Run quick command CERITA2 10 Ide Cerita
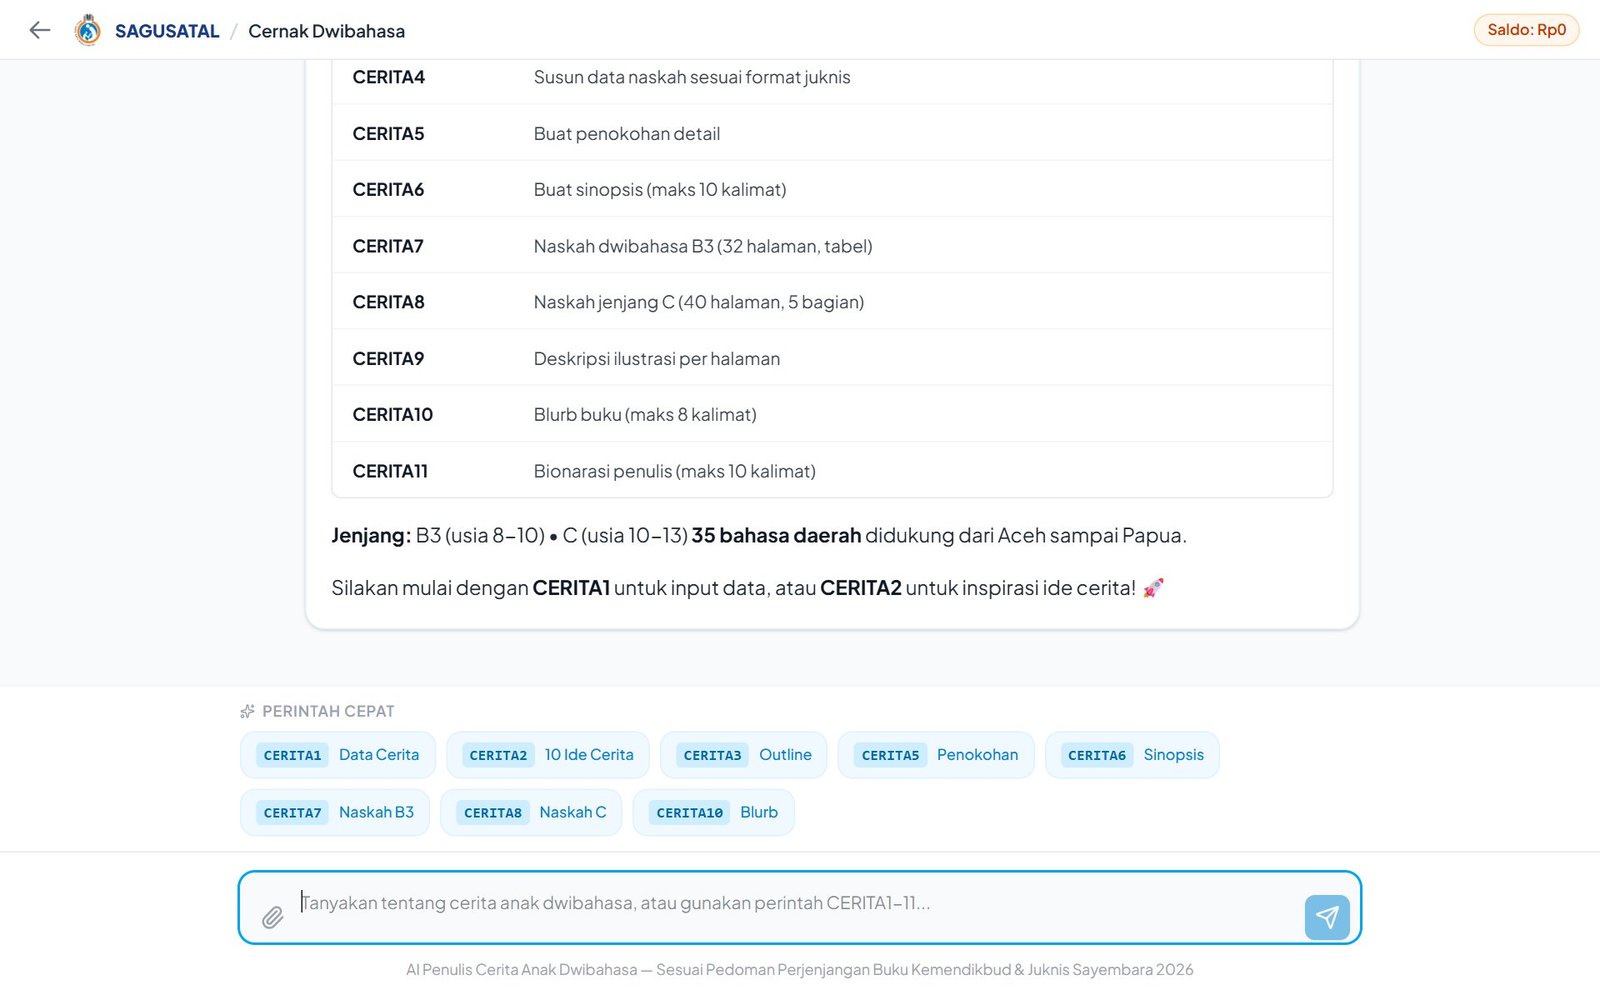This screenshot has height=1000, width=1600. (x=548, y=755)
